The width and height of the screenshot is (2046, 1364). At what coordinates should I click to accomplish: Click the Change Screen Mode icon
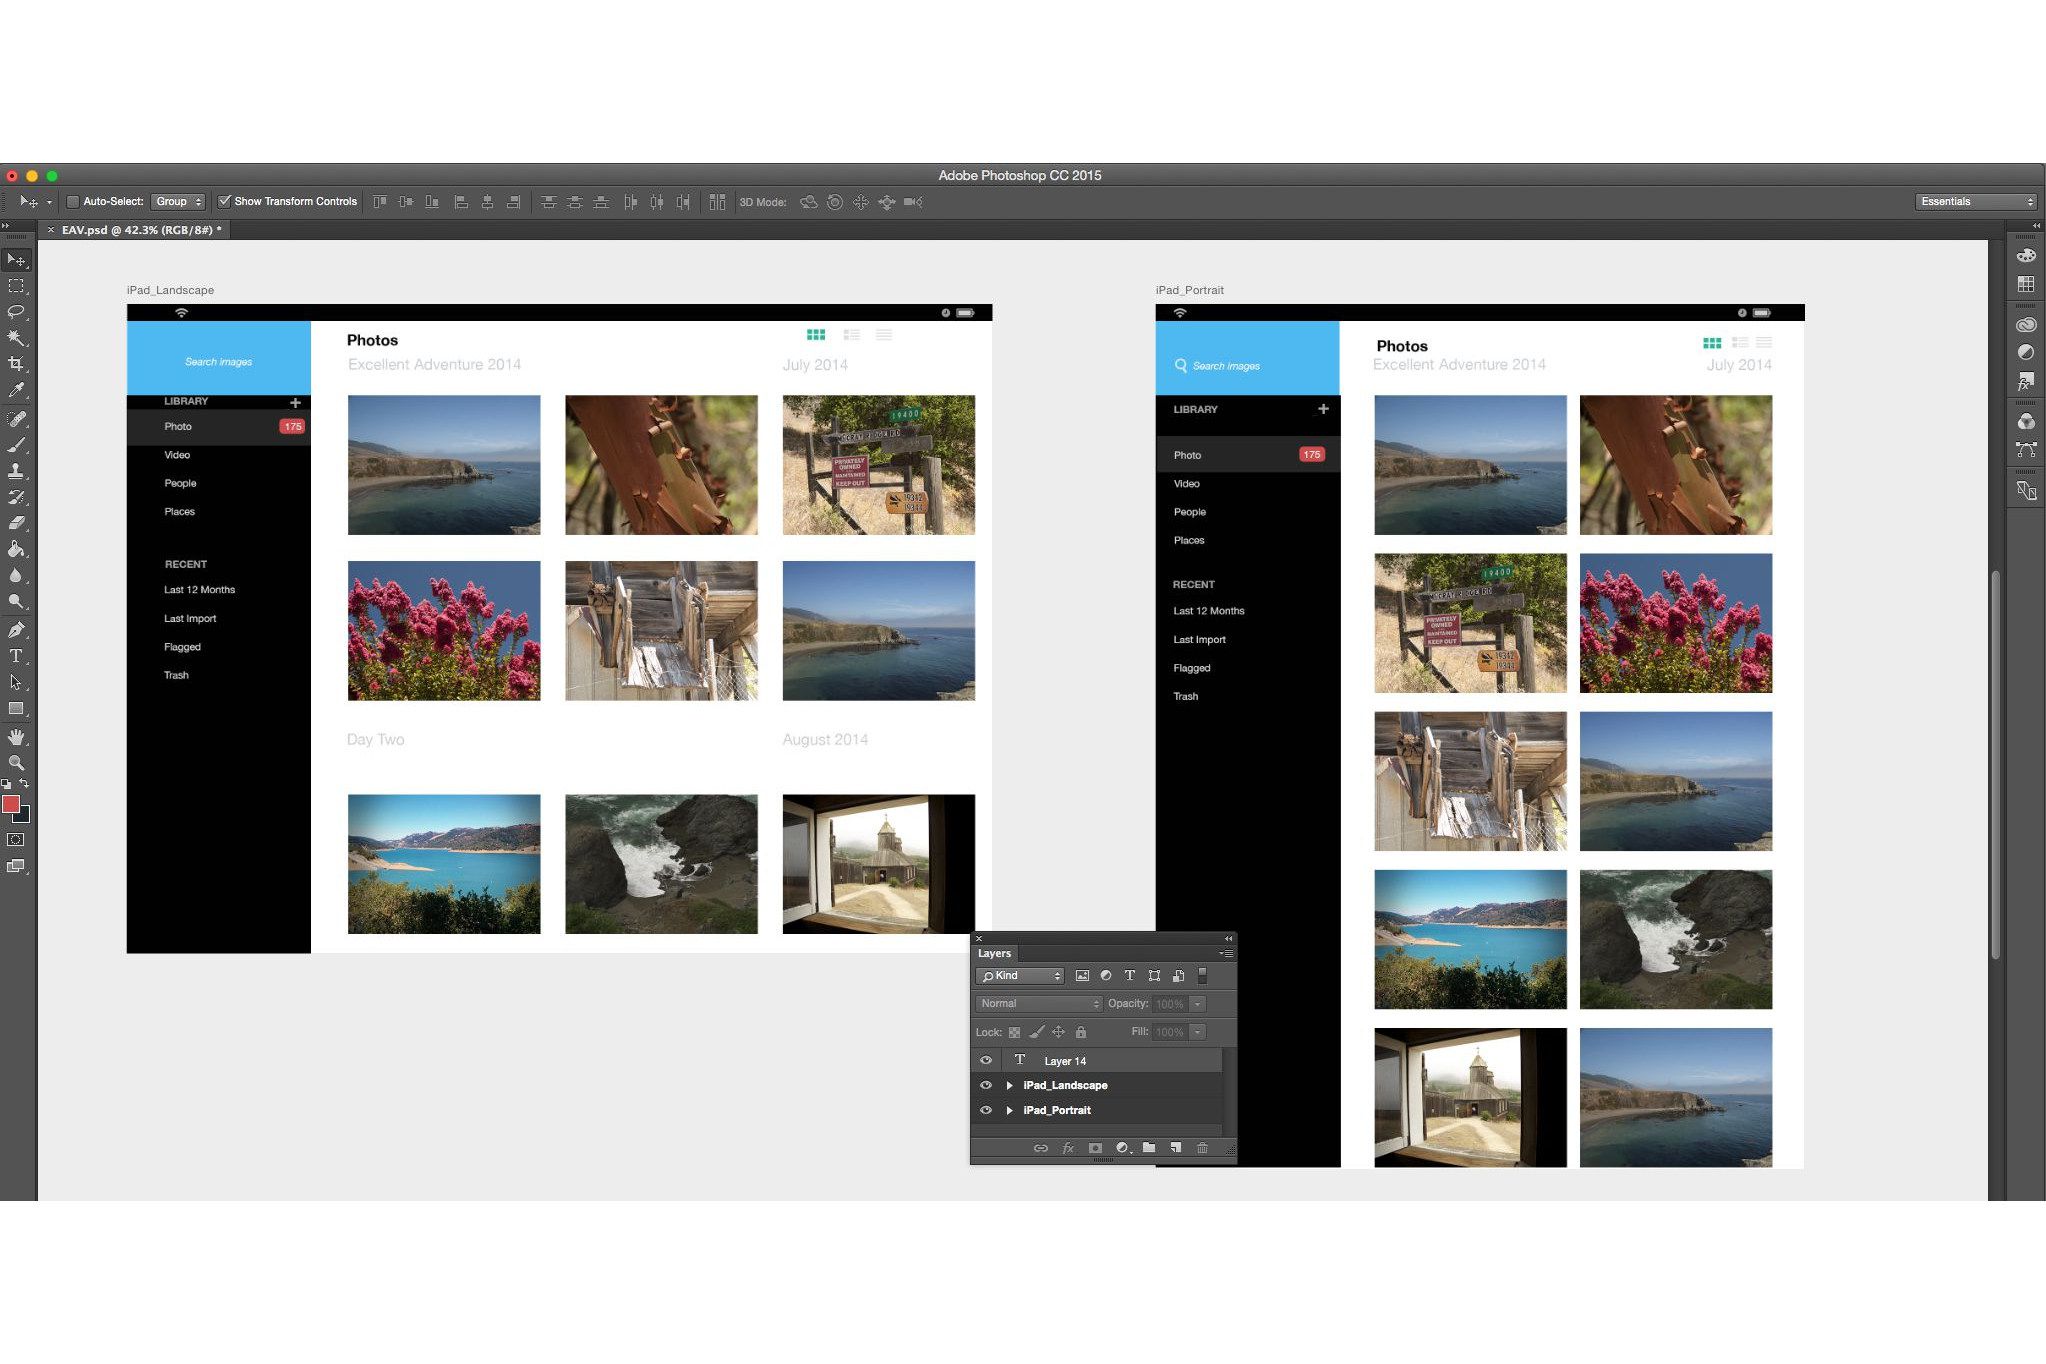[16, 866]
